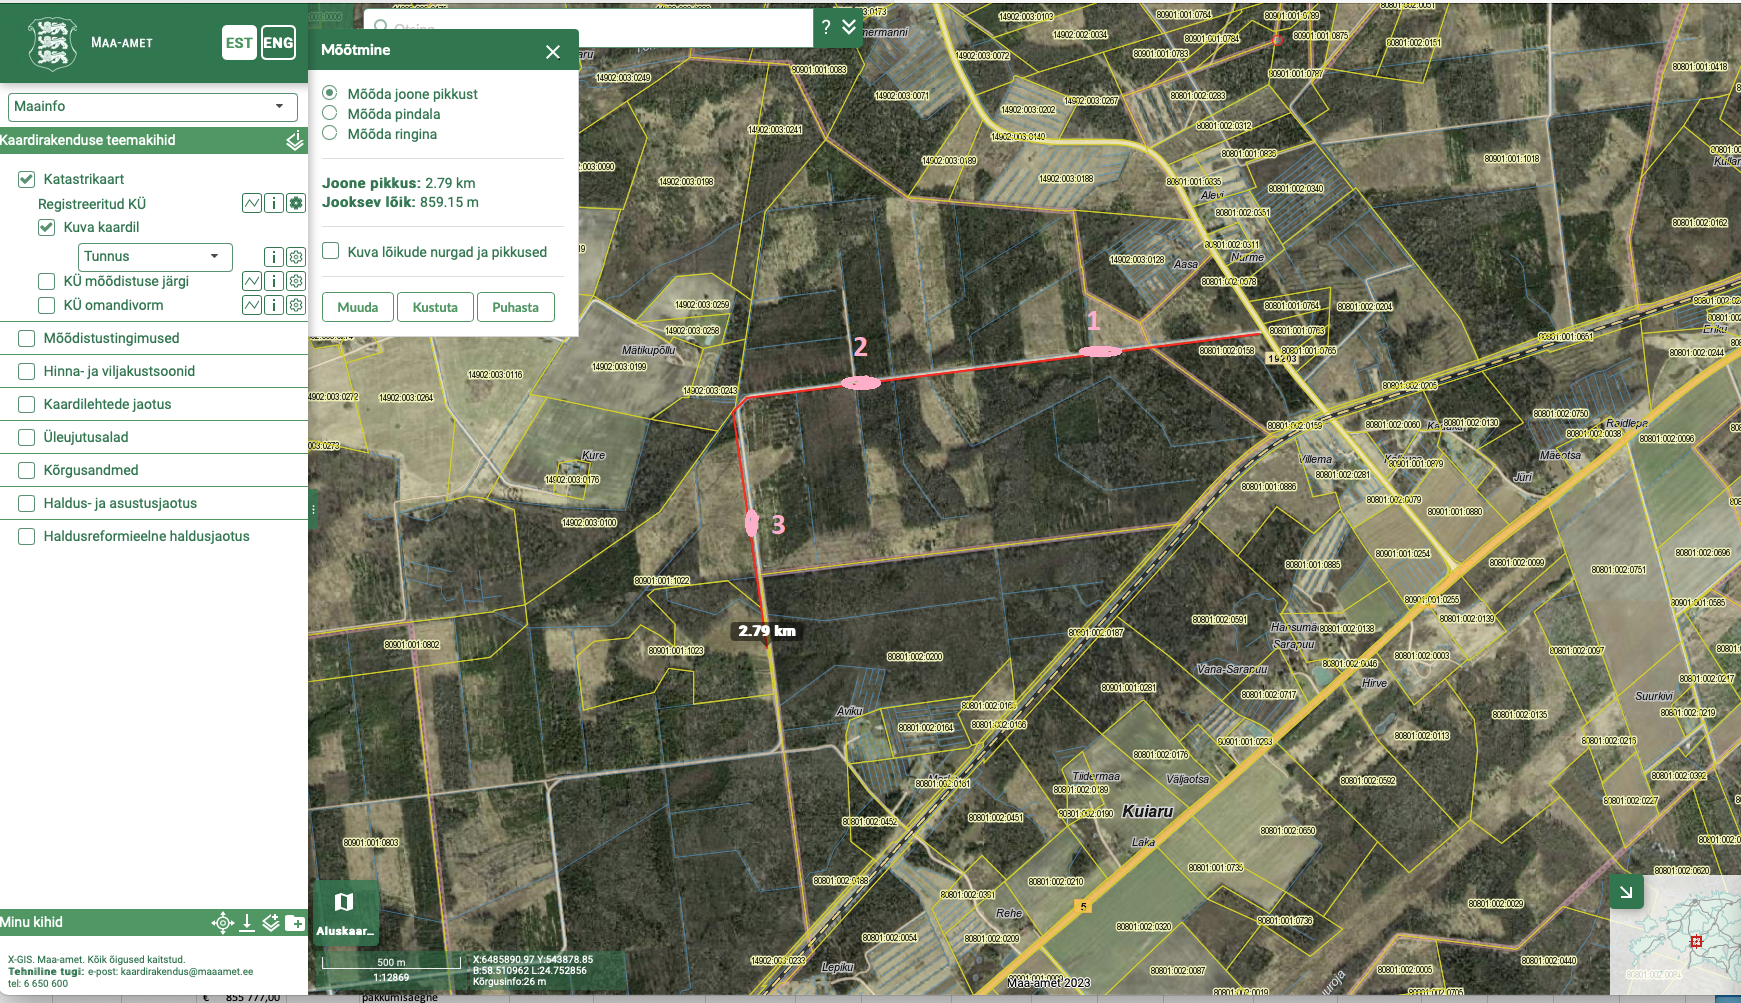Open the Aluskaart basemap selector

tap(344, 912)
